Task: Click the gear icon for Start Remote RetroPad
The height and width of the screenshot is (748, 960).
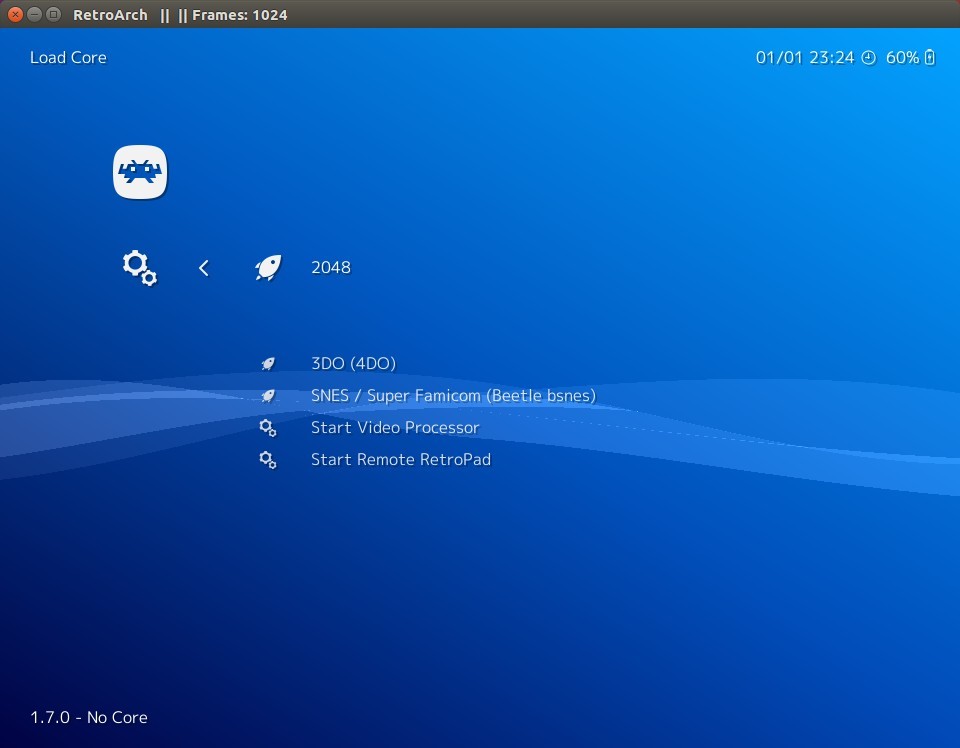Action: 267,459
